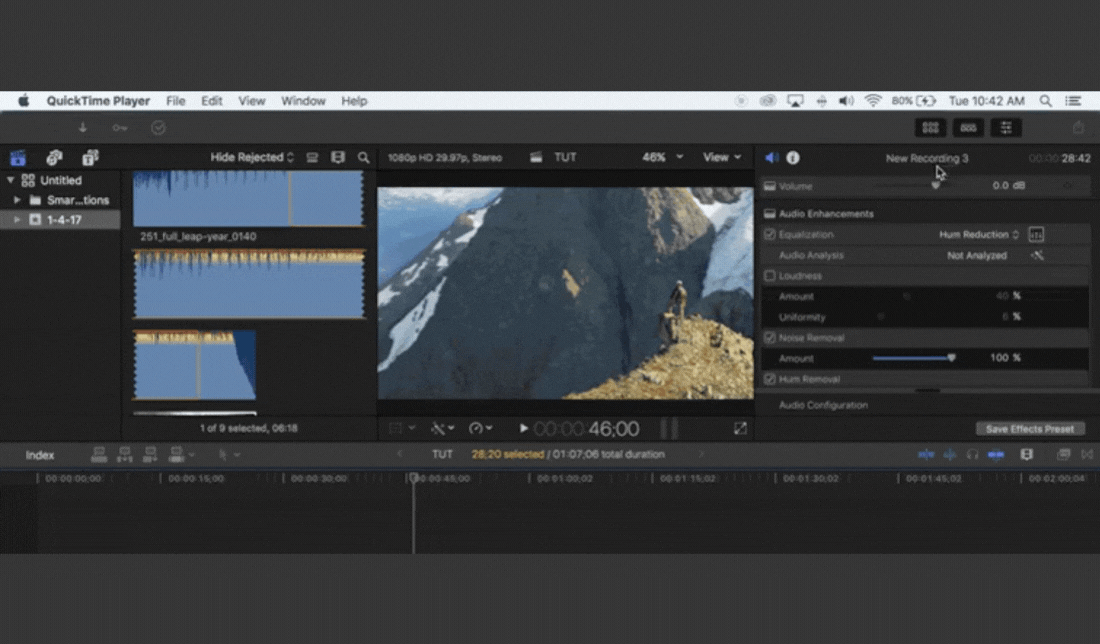Click the Save Effects Preset button
Image resolution: width=1100 pixels, height=644 pixels.
point(1029,429)
